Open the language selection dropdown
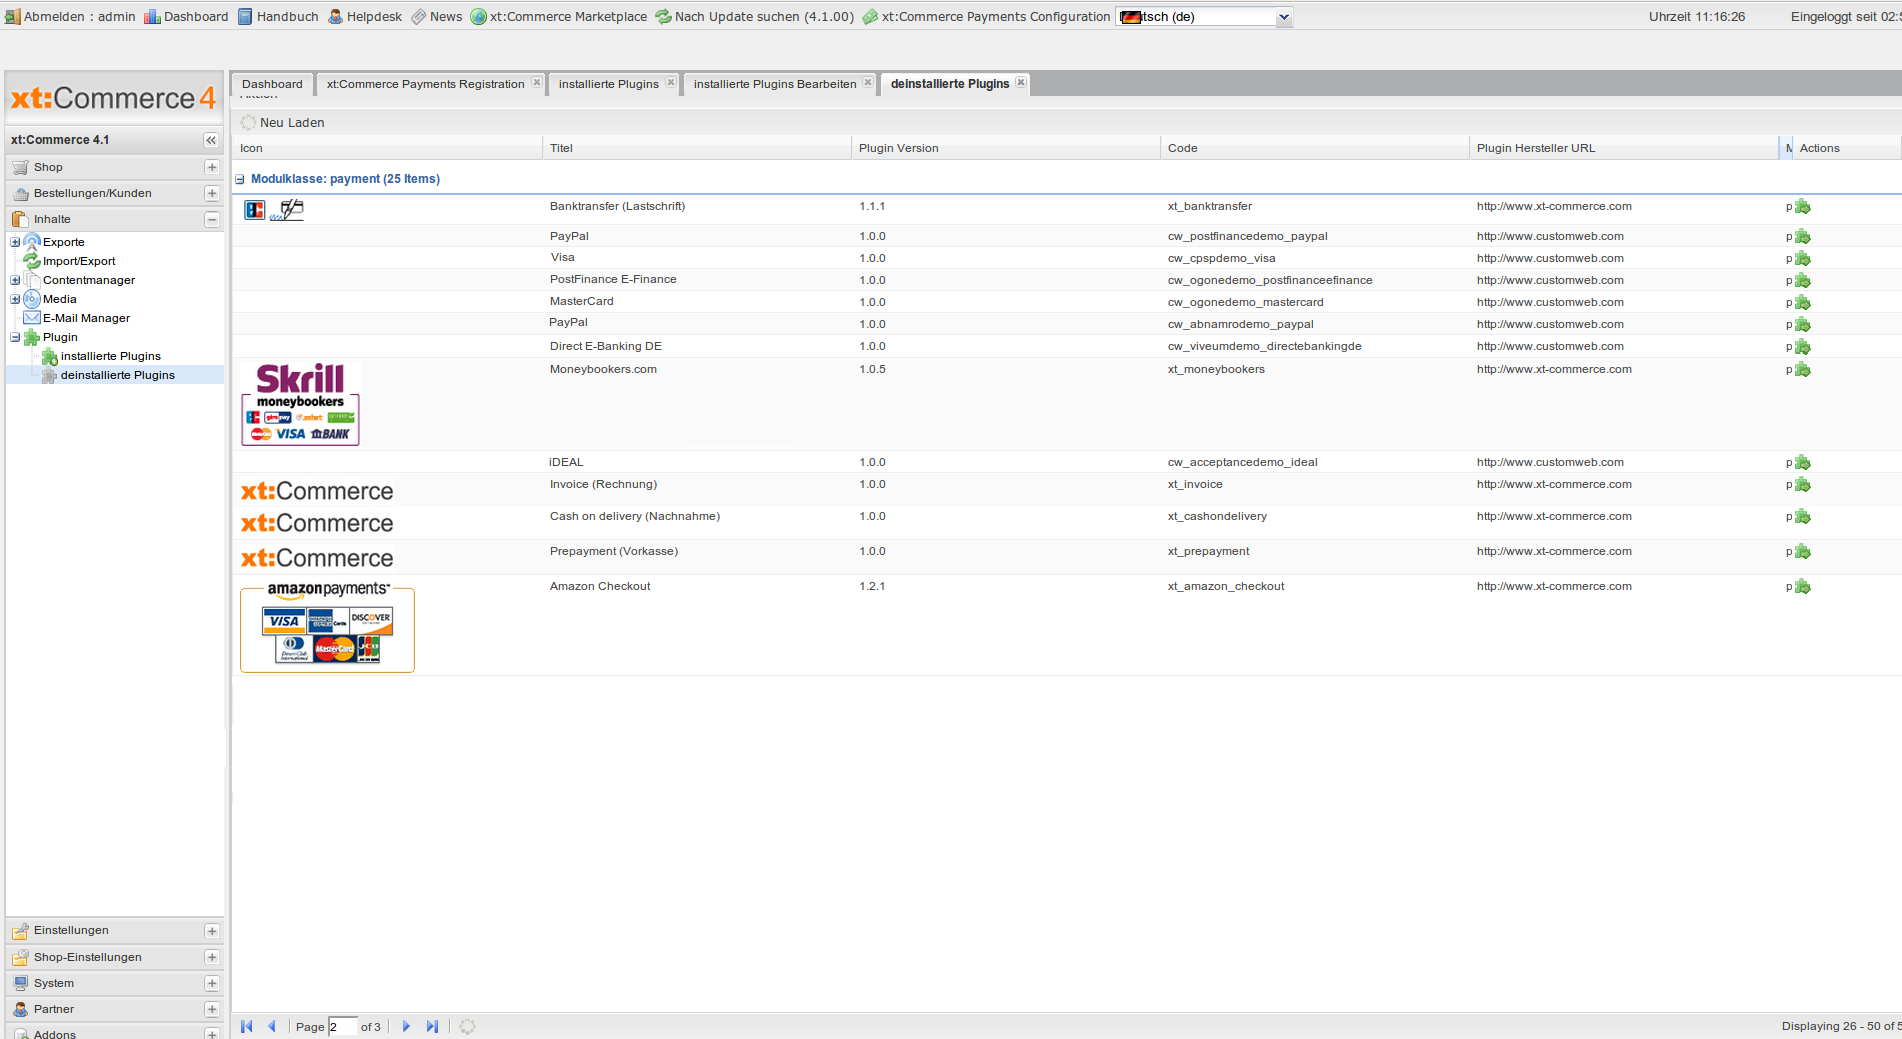The width and height of the screenshot is (1902, 1039). click(x=1283, y=17)
